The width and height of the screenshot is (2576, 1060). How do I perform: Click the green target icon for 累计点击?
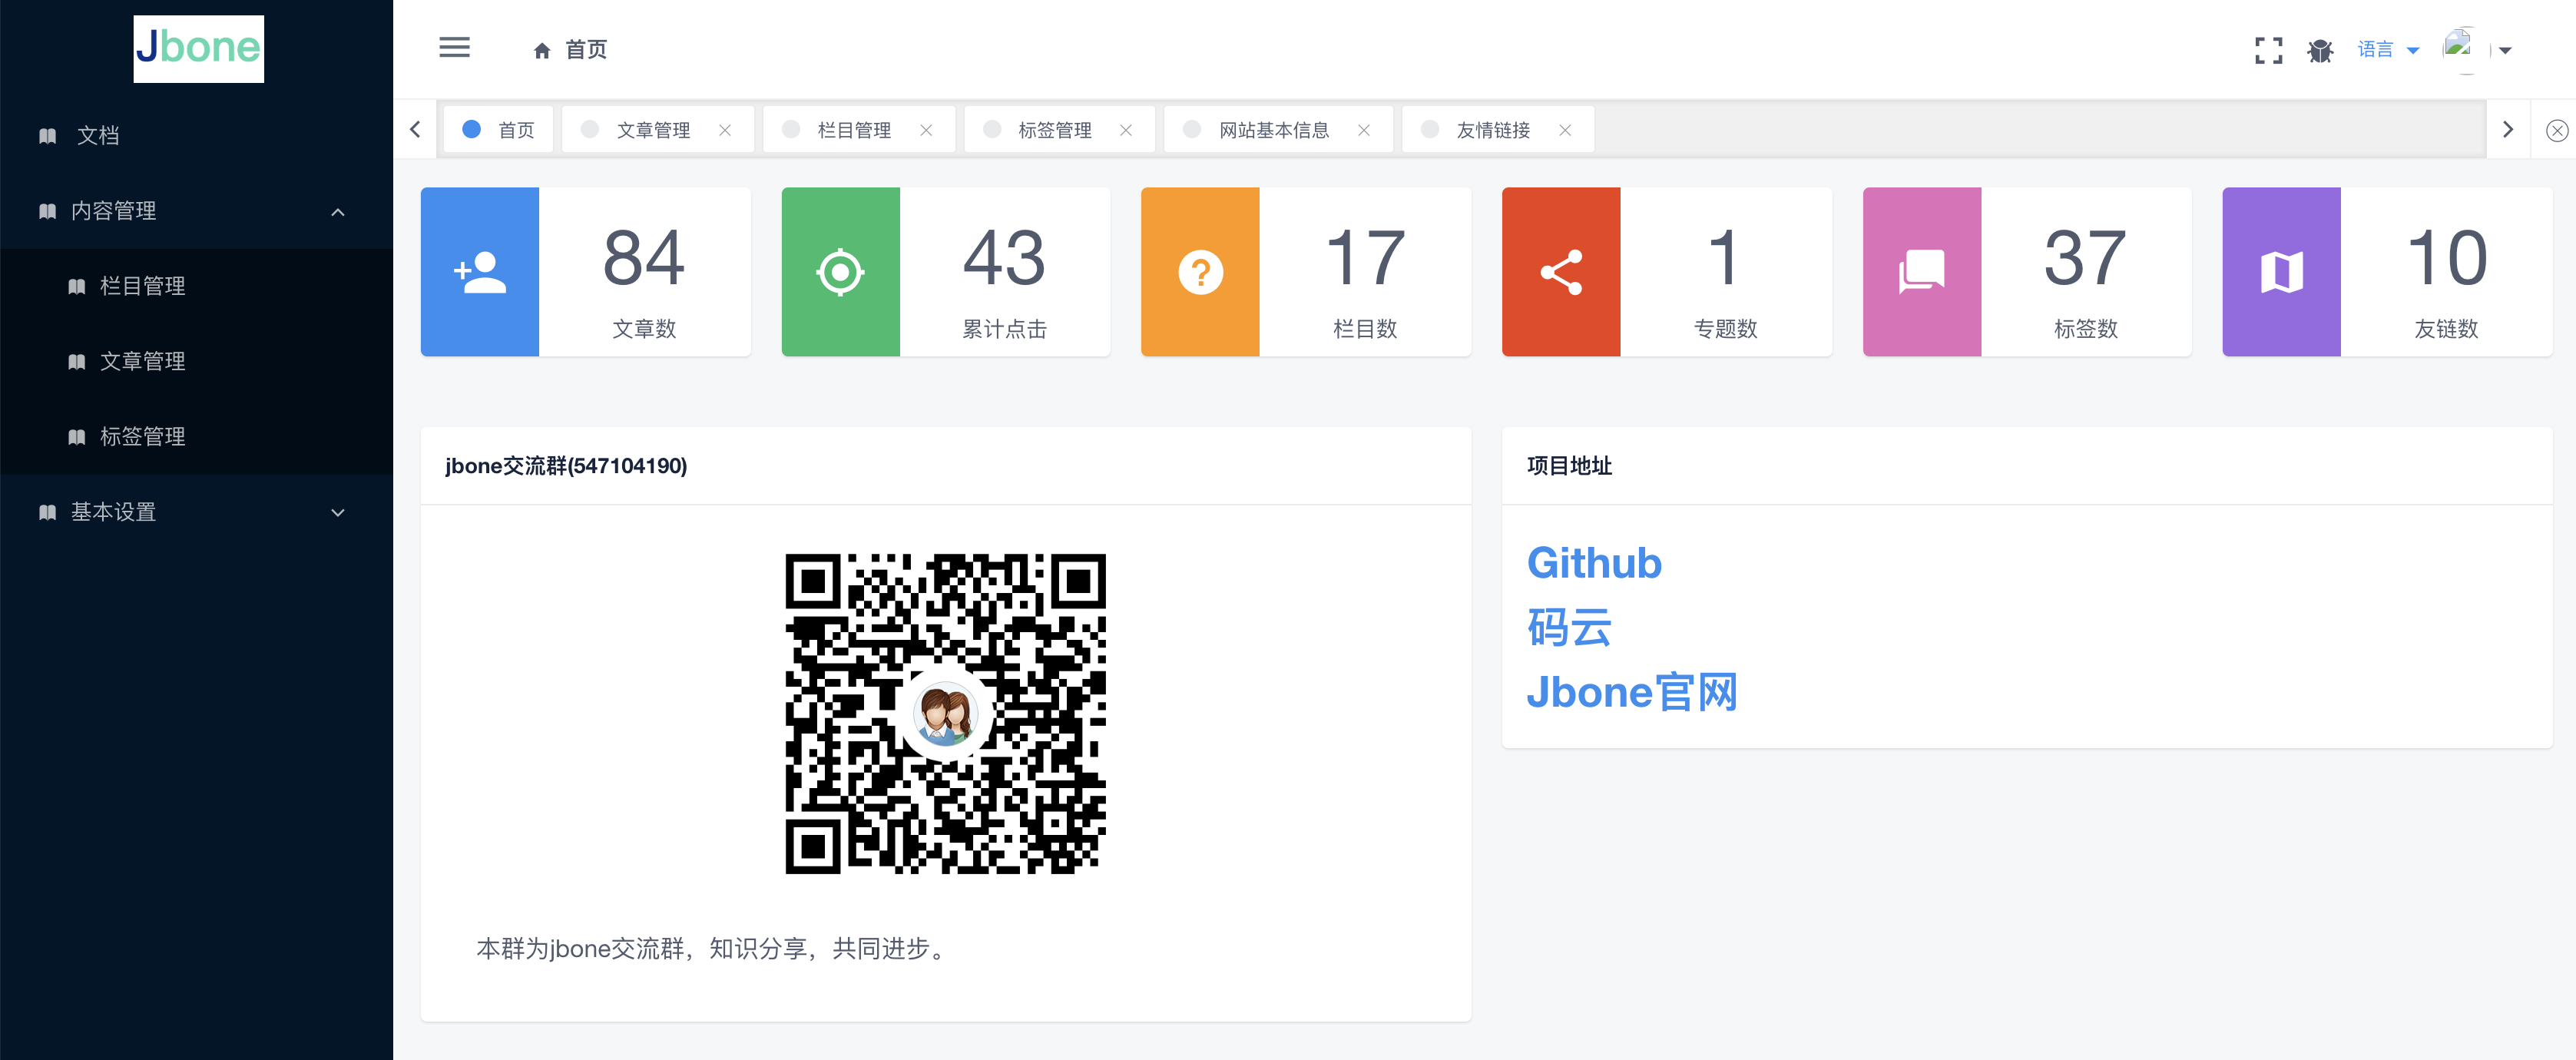(x=840, y=272)
